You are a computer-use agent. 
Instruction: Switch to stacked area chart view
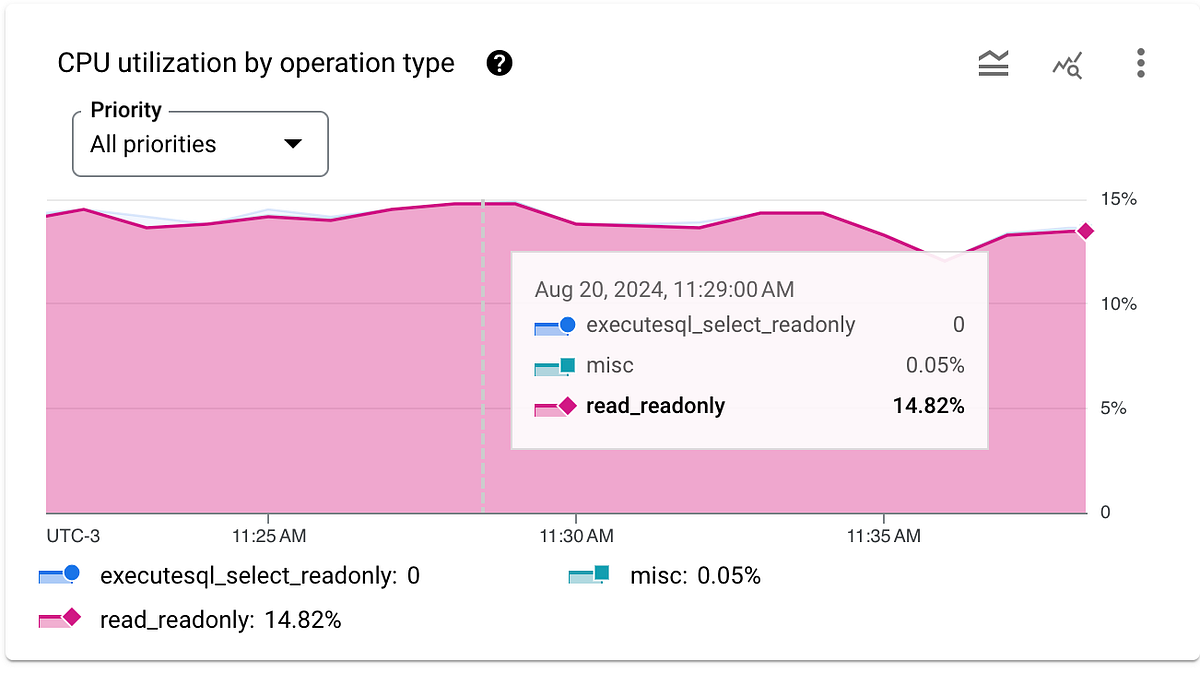(x=993, y=62)
